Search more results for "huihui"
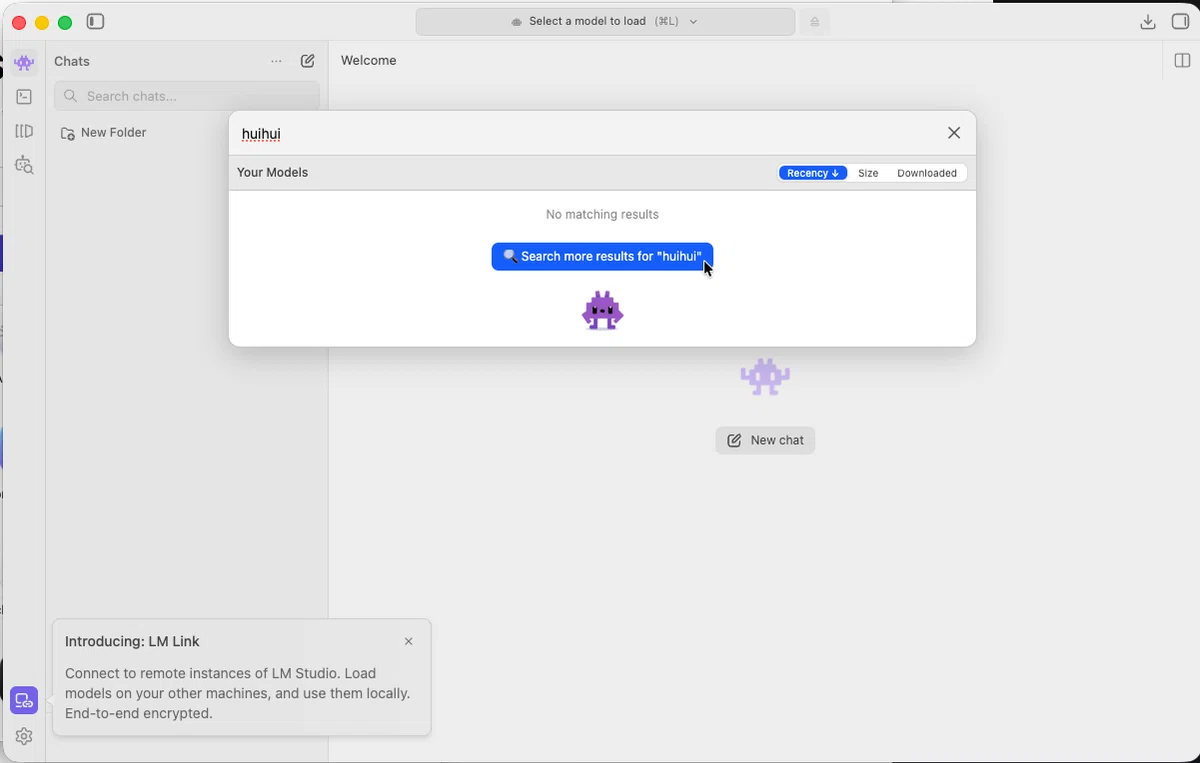 pos(602,256)
